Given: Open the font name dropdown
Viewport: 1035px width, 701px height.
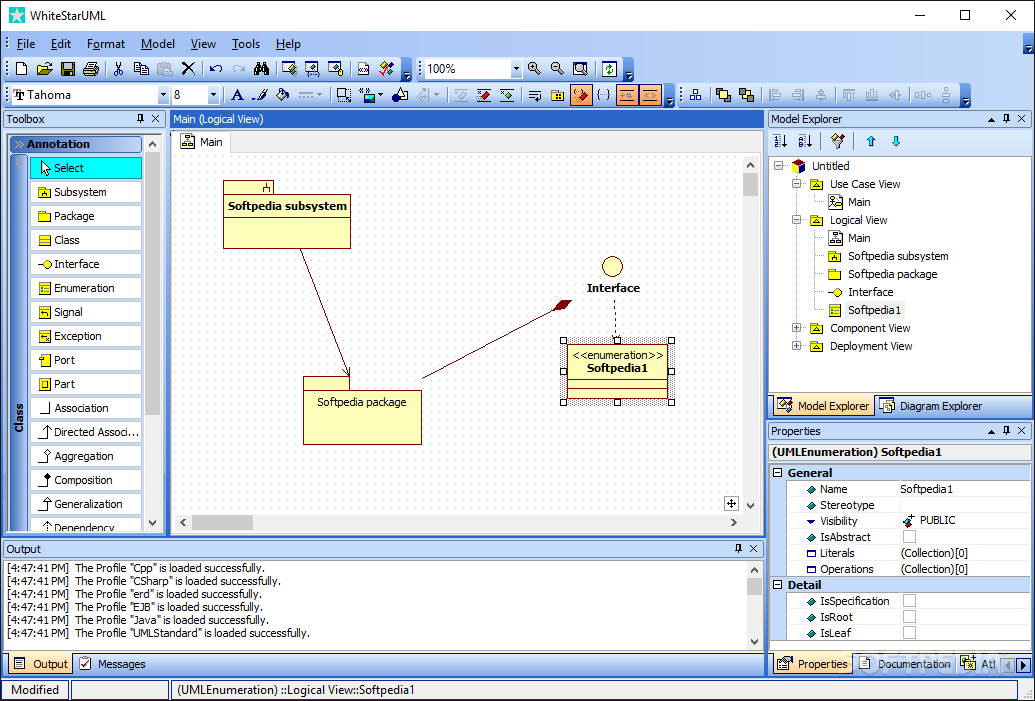Looking at the screenshot, I should pos(163,95).
